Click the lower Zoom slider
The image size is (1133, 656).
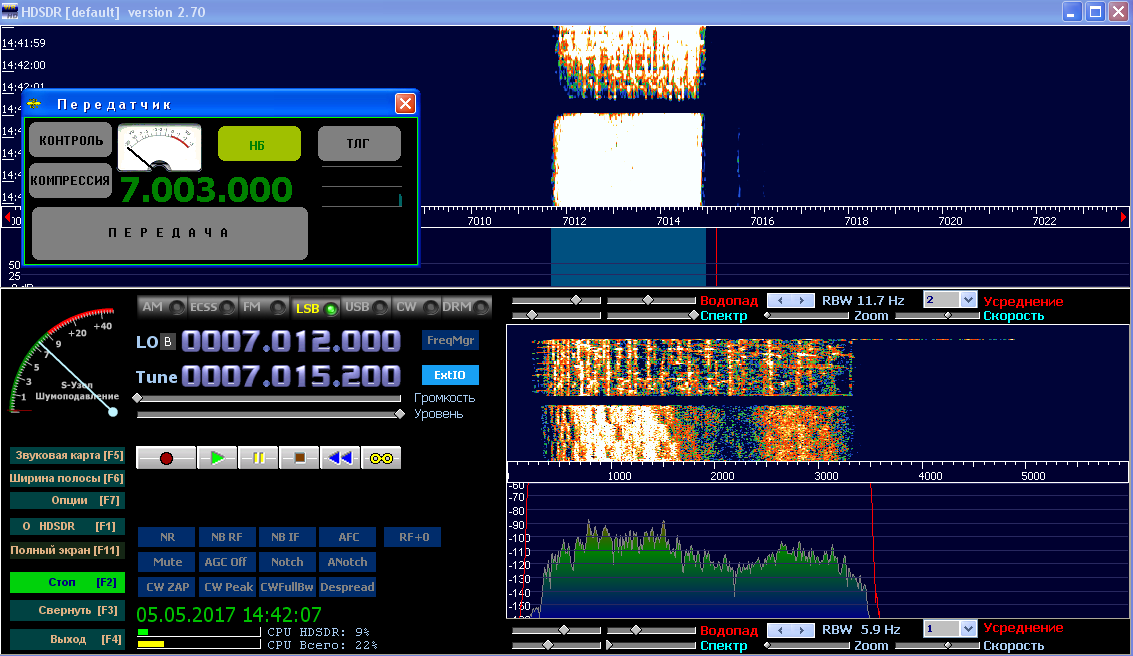[805, 645]
